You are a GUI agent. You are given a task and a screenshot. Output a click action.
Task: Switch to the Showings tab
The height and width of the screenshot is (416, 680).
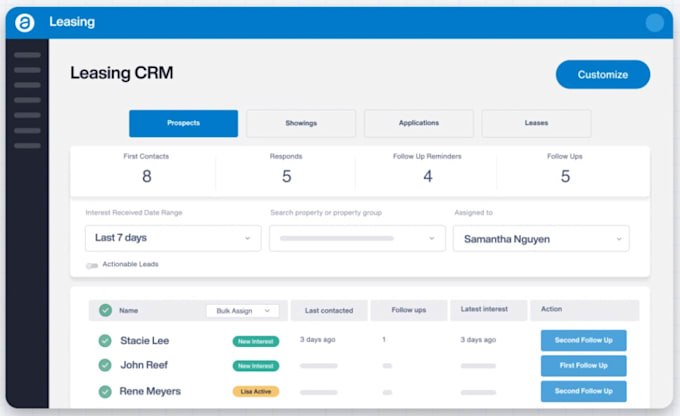pos(301,123)
